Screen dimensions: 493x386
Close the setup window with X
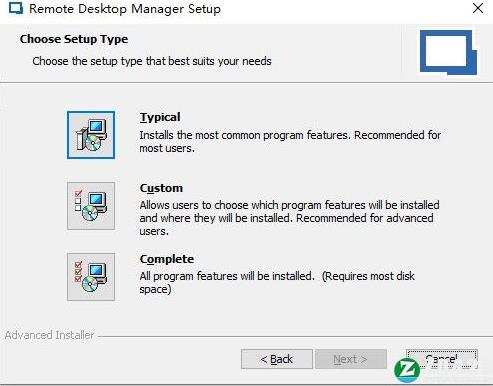coord(478,8)
